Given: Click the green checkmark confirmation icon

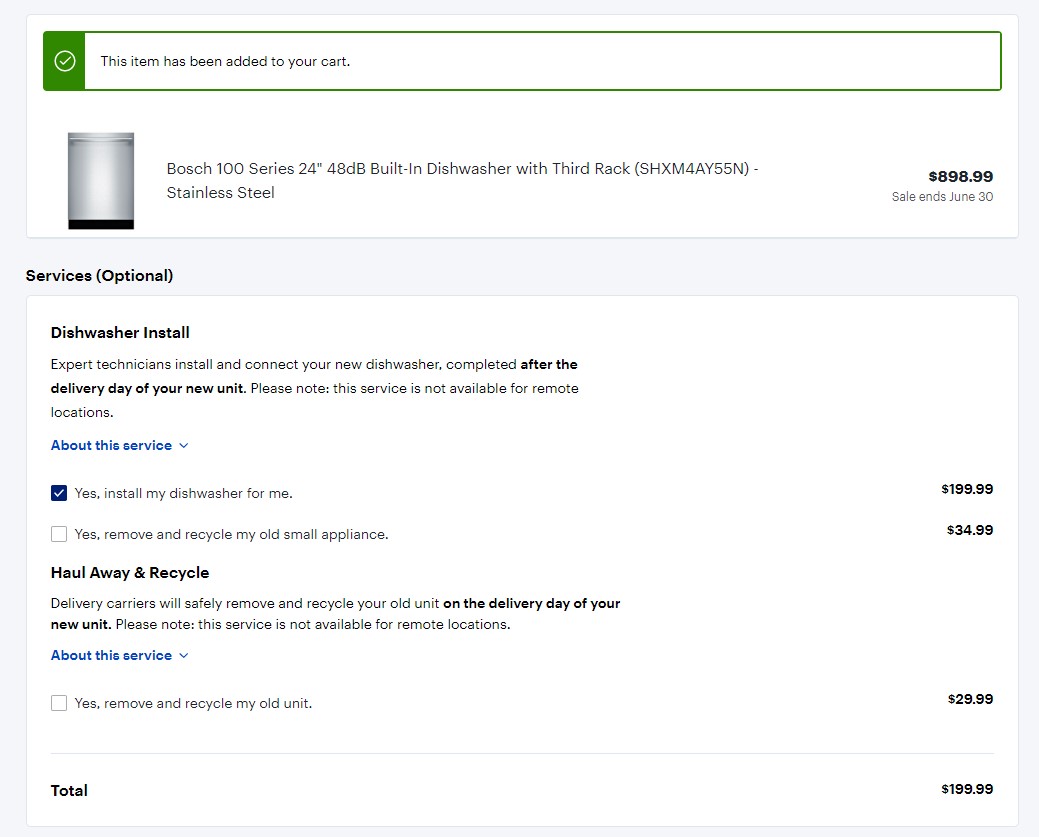Looking at the screenshot, I should click(64, 61).
